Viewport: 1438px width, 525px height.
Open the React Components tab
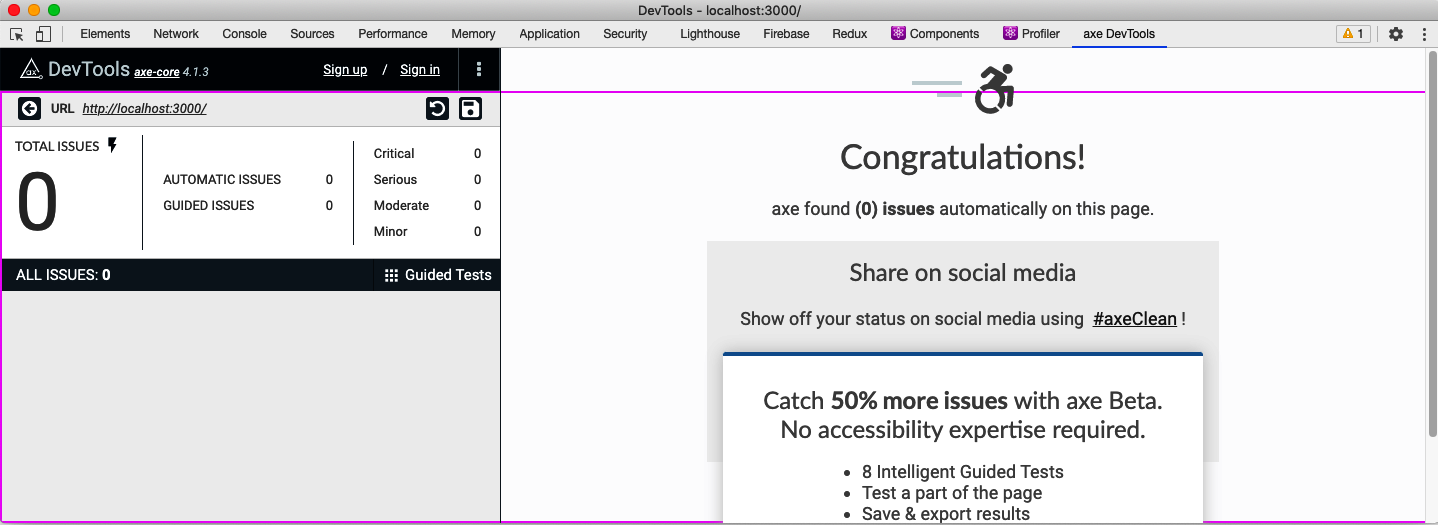point(935,34)
